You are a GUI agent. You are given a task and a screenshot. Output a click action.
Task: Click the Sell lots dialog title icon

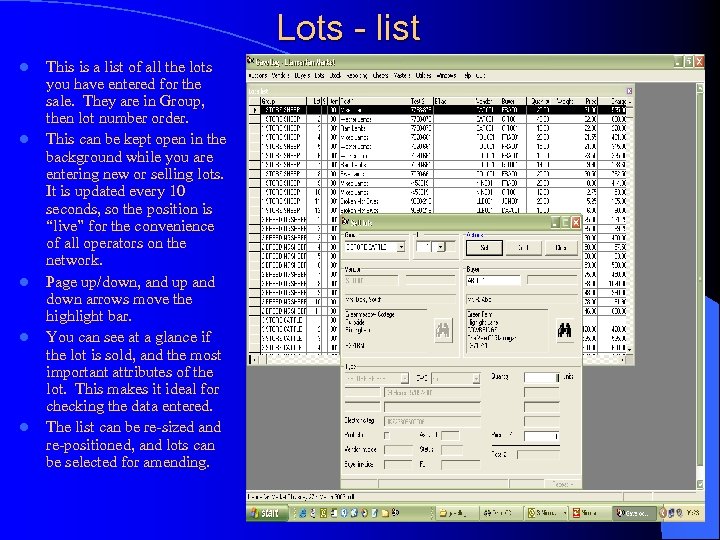click(x=346, y=222)
